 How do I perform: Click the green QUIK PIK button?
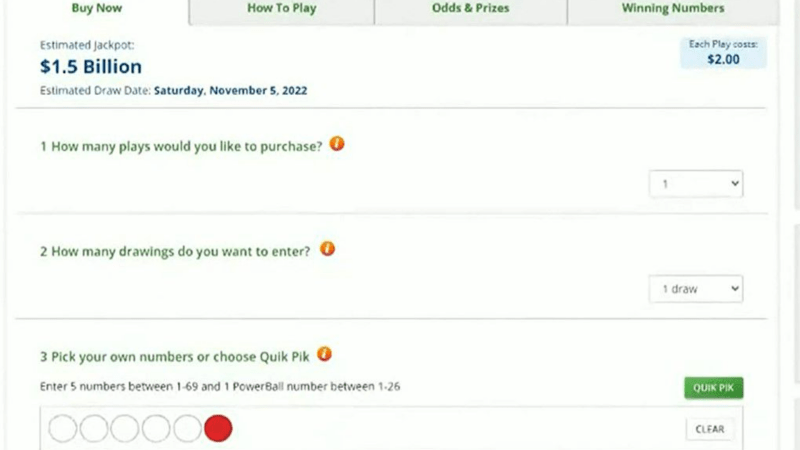[713, 388]
